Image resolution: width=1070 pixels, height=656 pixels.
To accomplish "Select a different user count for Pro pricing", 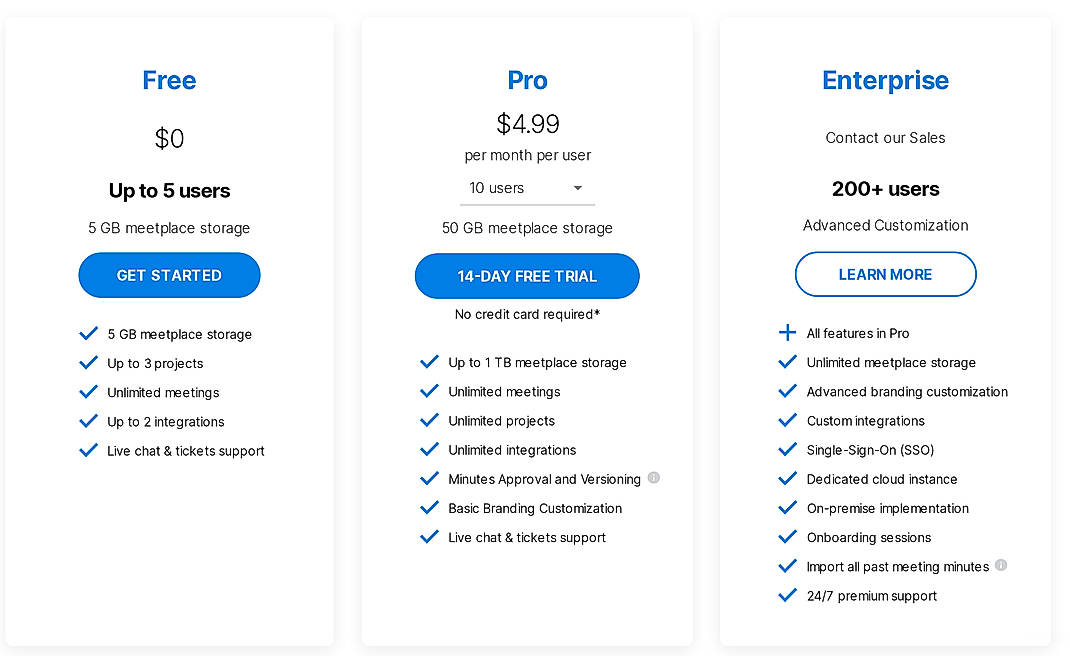I will (x=527, y=188).
